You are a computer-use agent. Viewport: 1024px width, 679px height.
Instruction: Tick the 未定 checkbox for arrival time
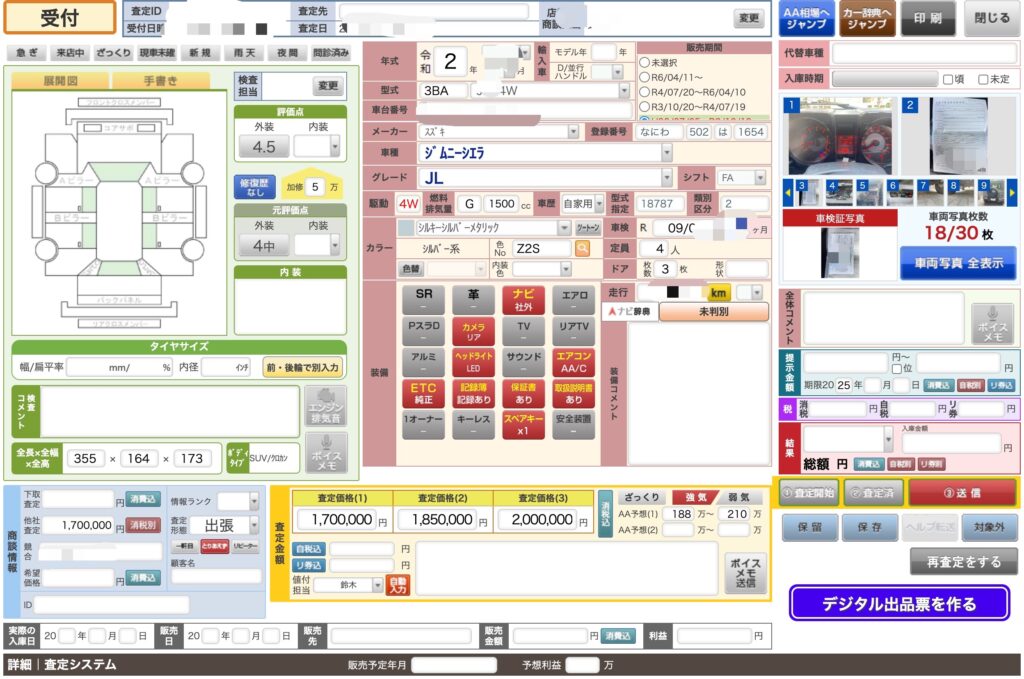click(x=983, y=79)
